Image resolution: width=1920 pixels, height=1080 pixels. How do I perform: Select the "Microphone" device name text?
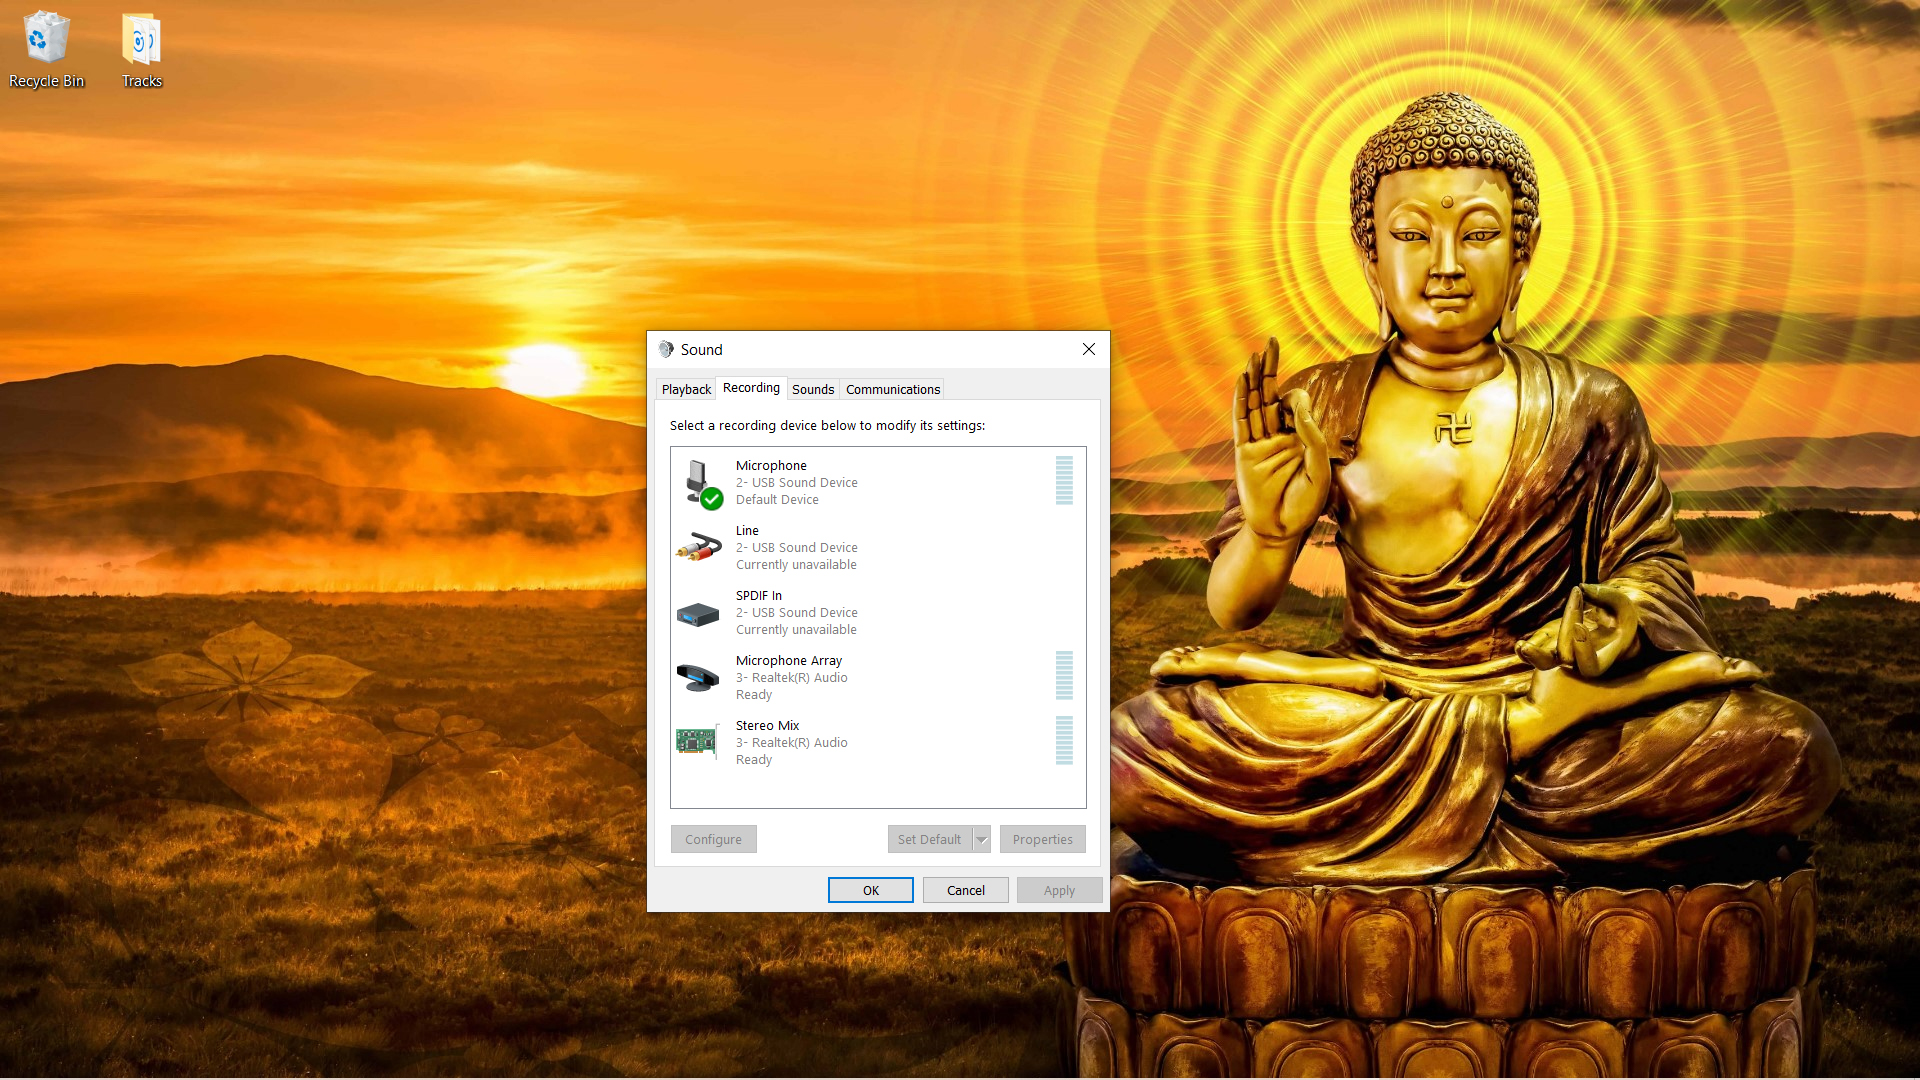click(x=771, y=465)
